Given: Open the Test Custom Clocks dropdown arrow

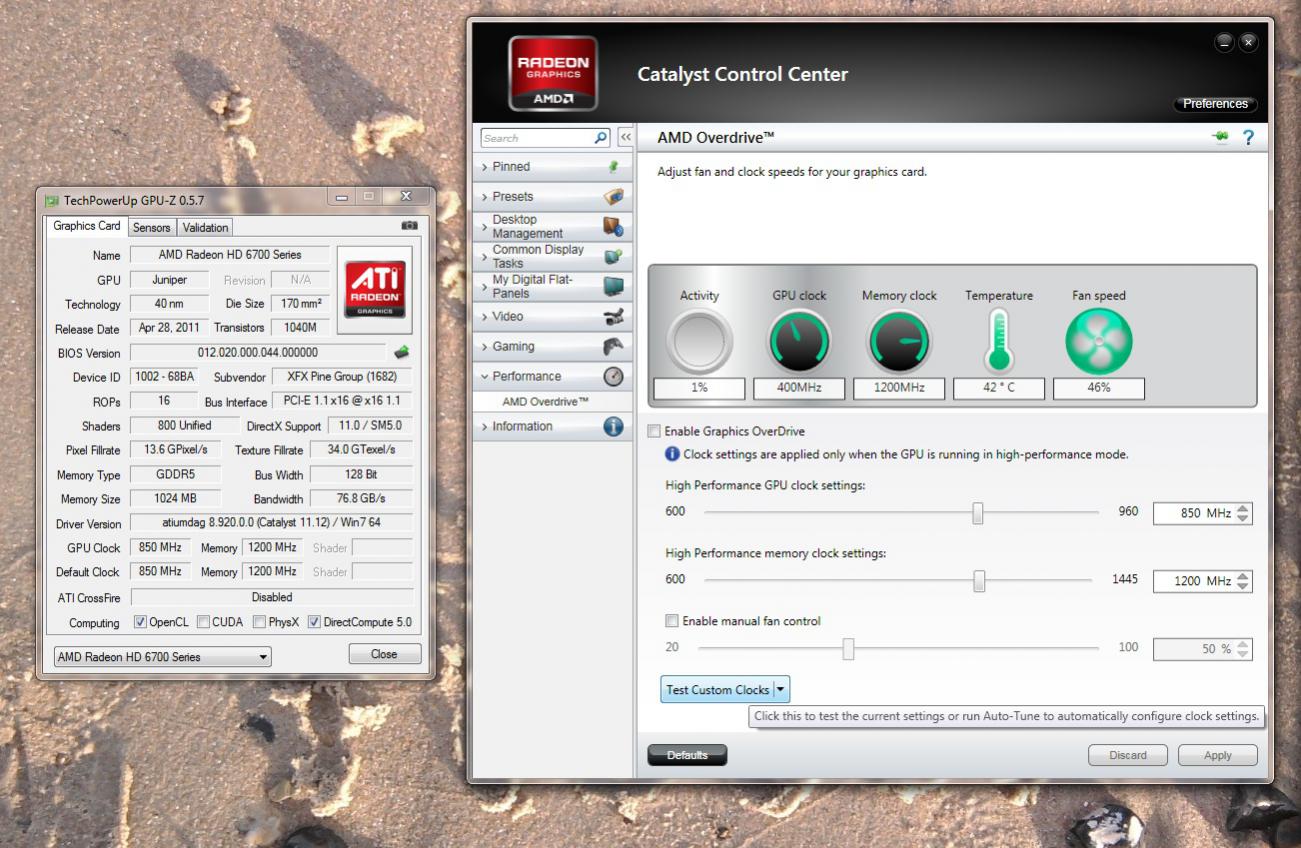Looking at the screenshot, I should [782, 689].
